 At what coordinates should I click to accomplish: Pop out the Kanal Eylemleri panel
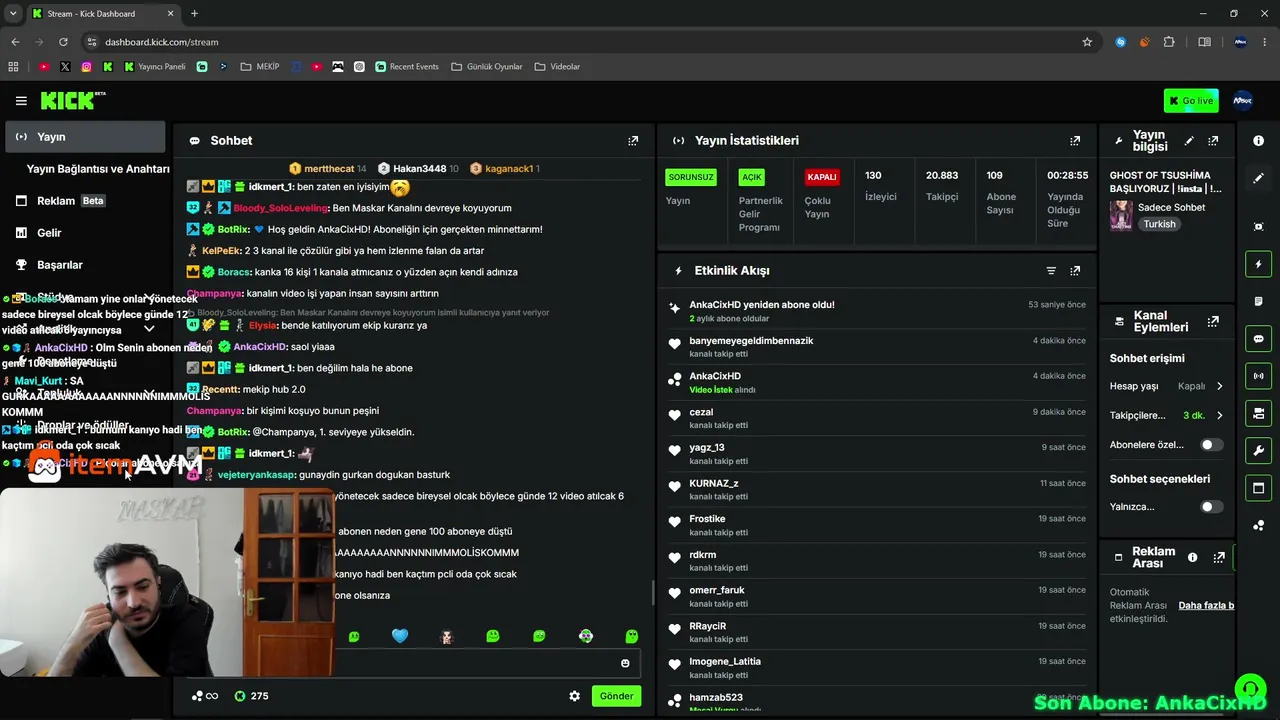click(1213, 322)
